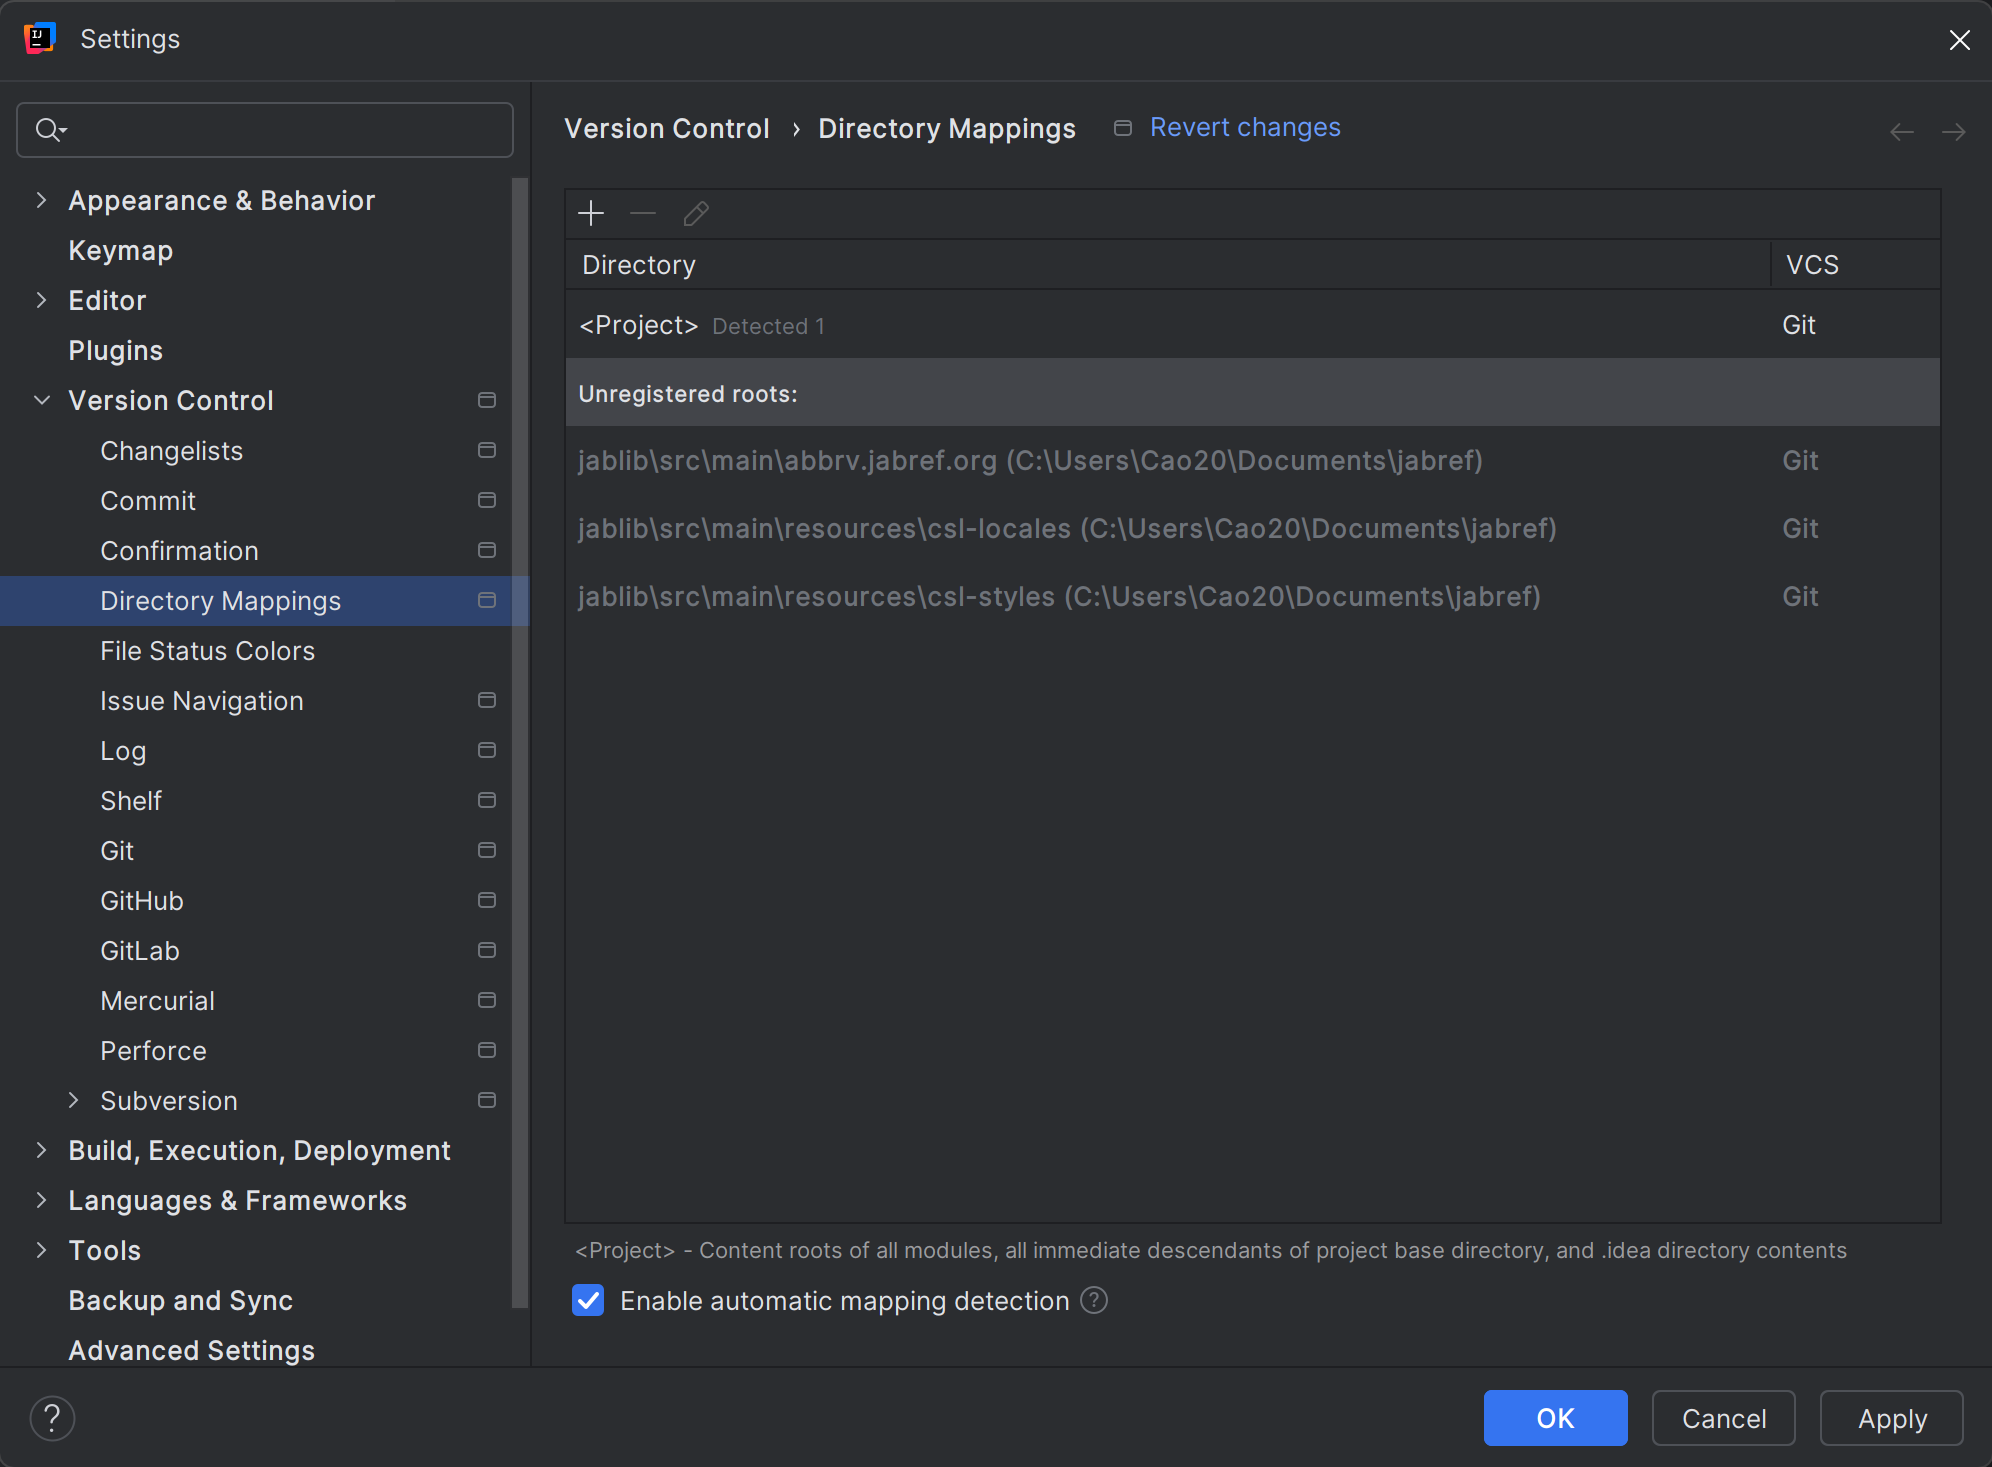Select the abbrv.jabref.org unregistered root
1992x1467 pixels.
[1252, 461]
